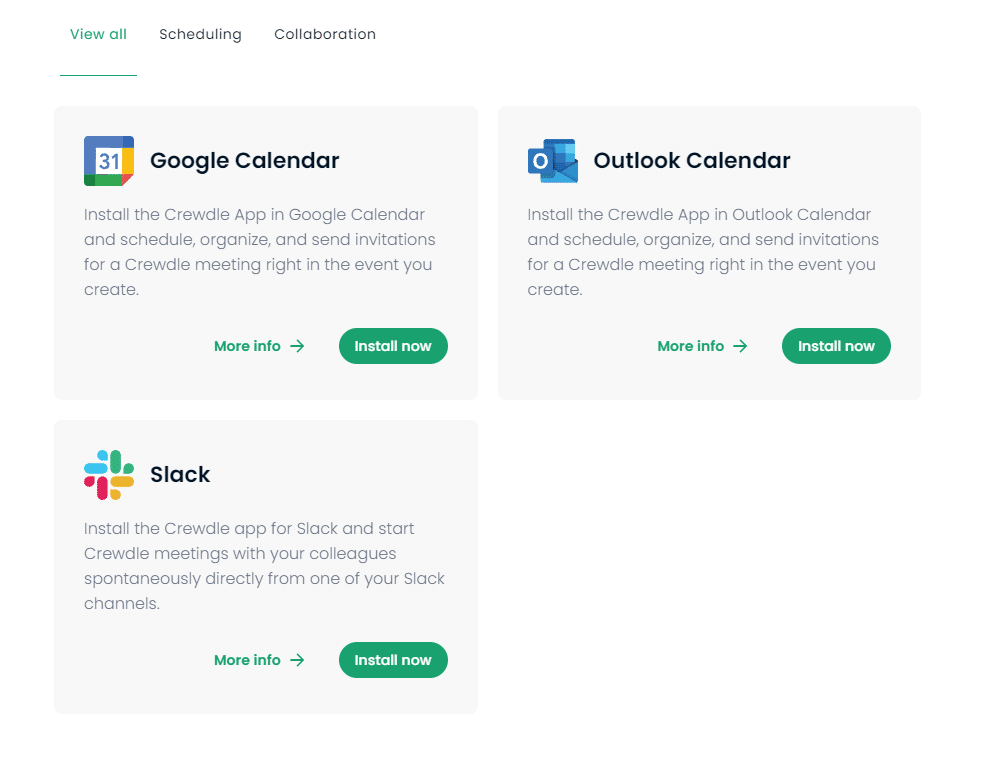Switch to the View all tab

pos(98,34)
